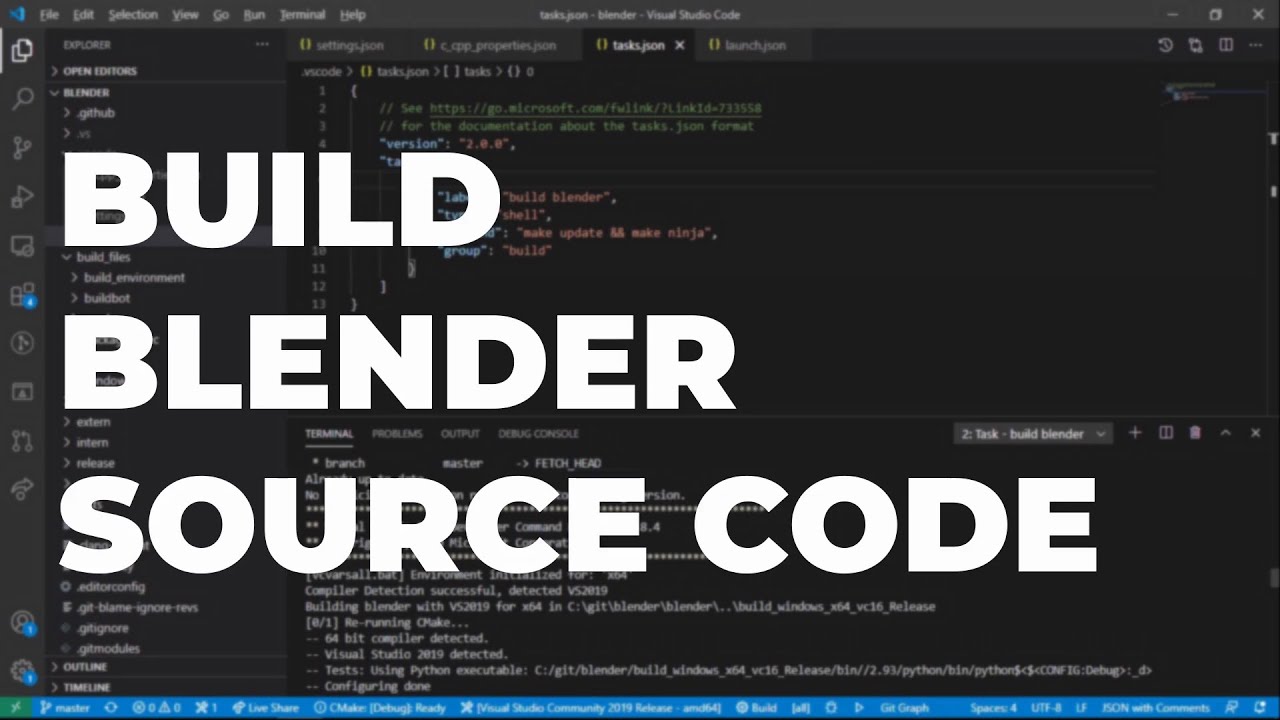
Task: Maximize the terminal panel with up chevron
Action: [x=1225, y=433]
